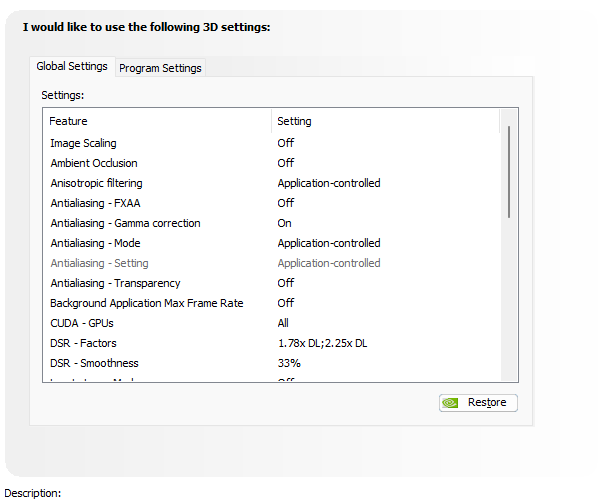This screenshot has height=502, width=612.
Task: Click the DSR - Smoothness 33% value
Action: click(289, 363)
